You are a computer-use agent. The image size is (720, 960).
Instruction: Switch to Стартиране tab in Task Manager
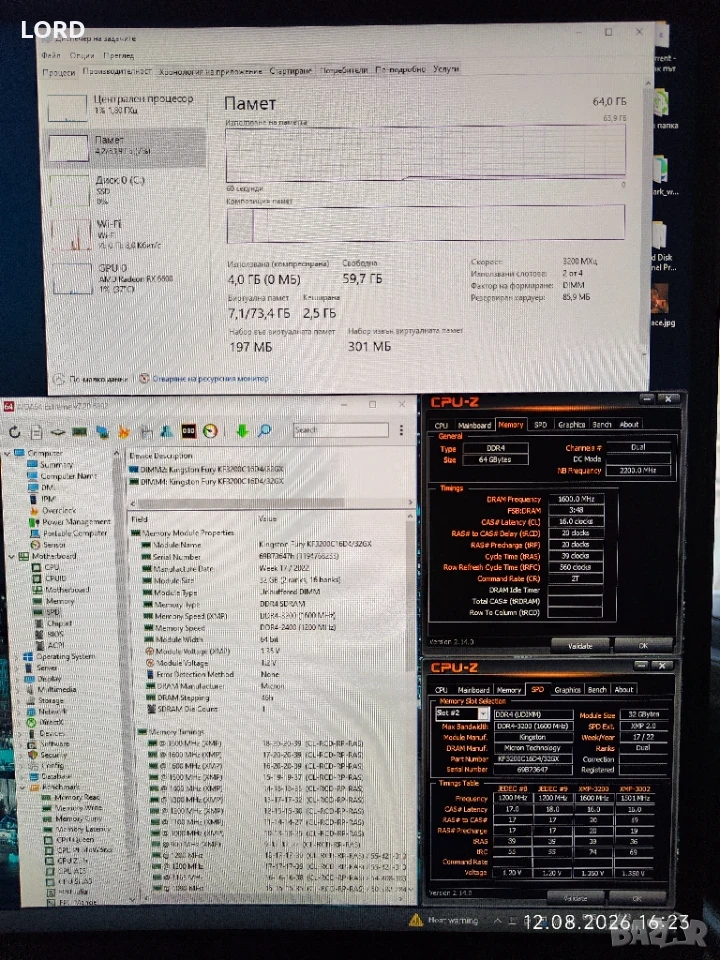(x=291, y=70)
